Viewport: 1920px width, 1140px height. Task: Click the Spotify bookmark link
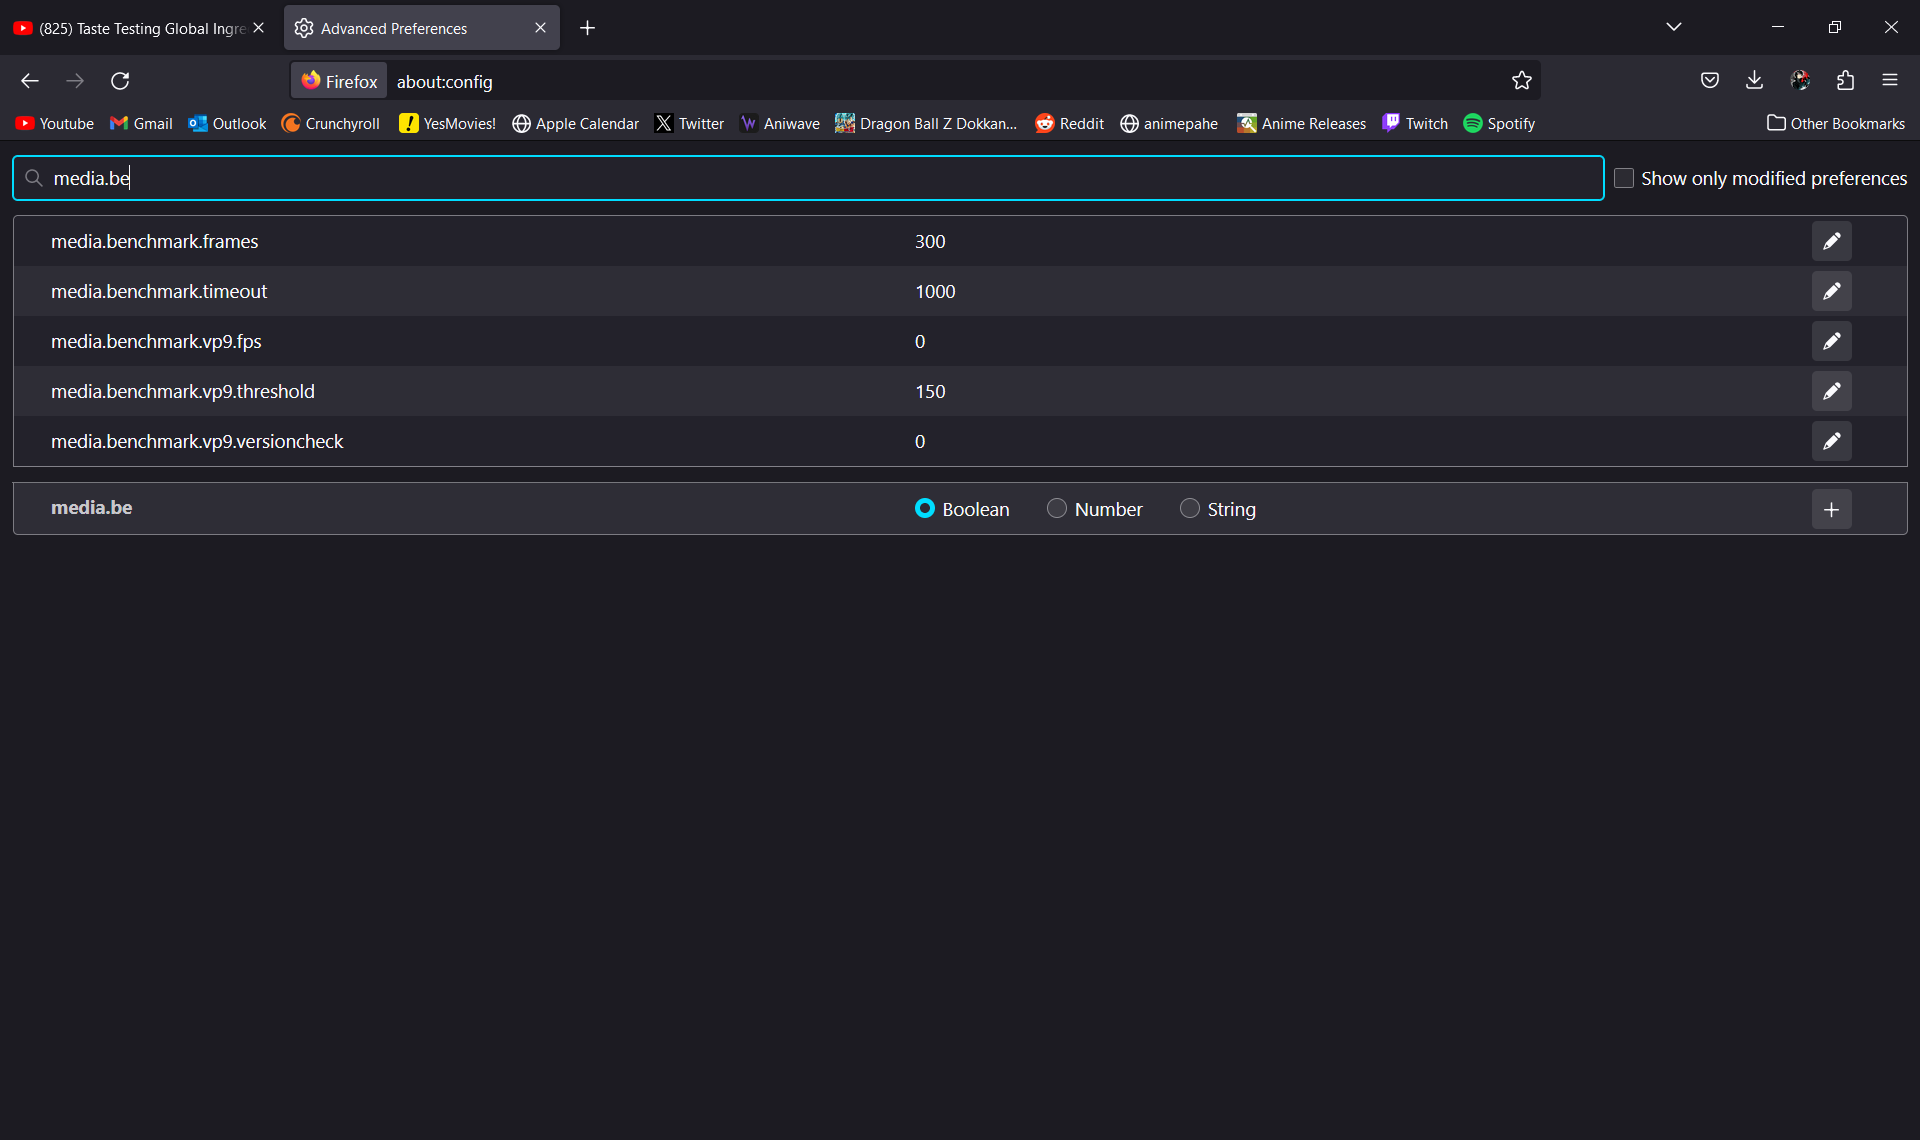pos(1499,123)
